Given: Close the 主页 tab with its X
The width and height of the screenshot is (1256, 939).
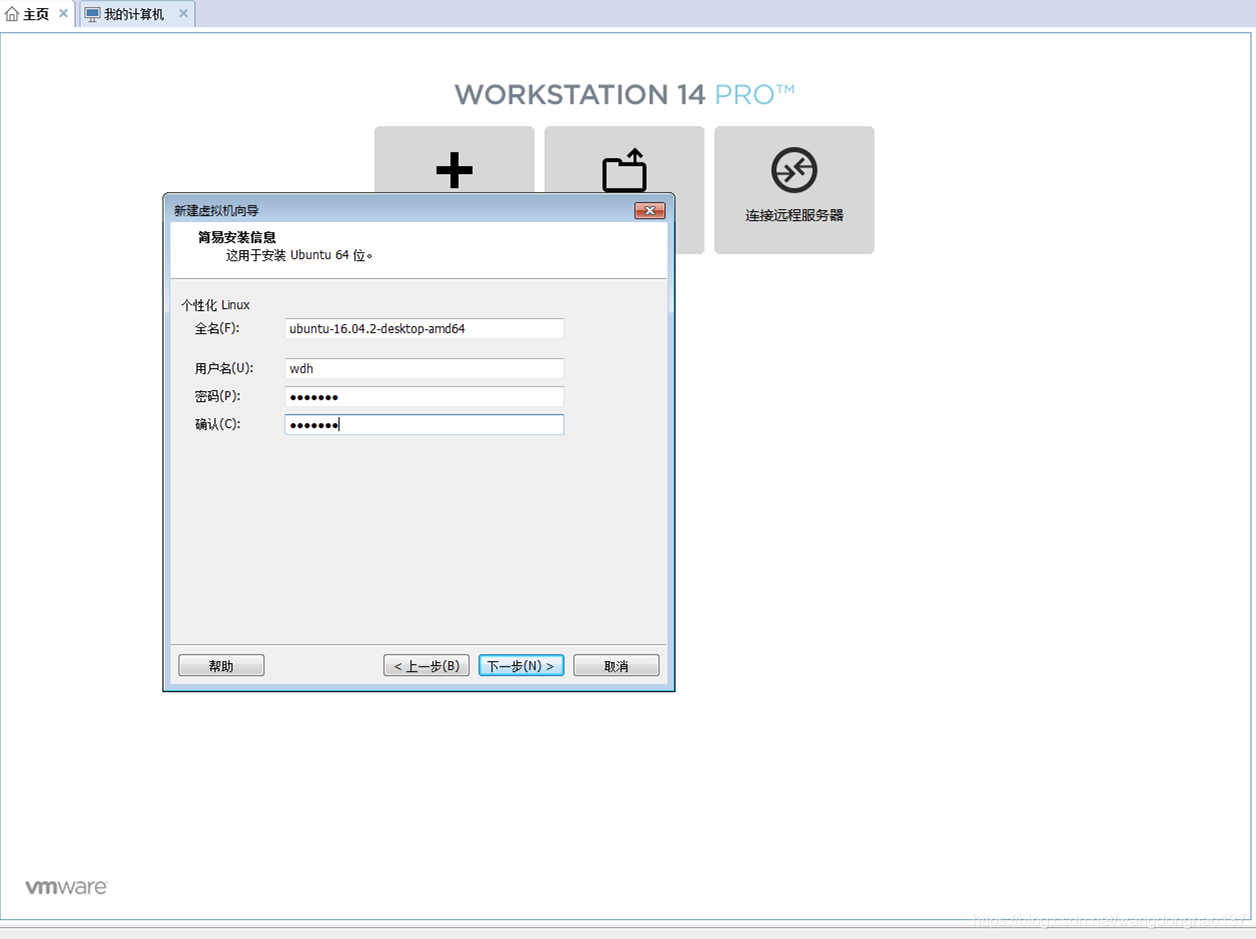Looking at the screenshot, I should [x=63, y=14].
